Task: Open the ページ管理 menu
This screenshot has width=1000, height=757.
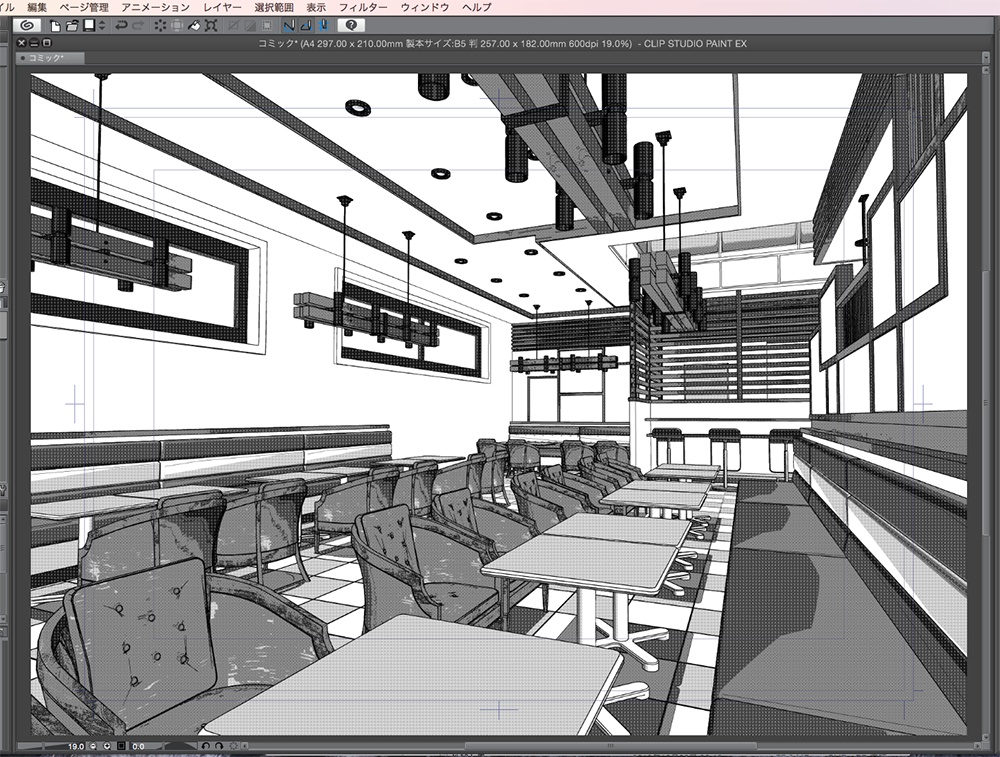Action: [84, 7]
